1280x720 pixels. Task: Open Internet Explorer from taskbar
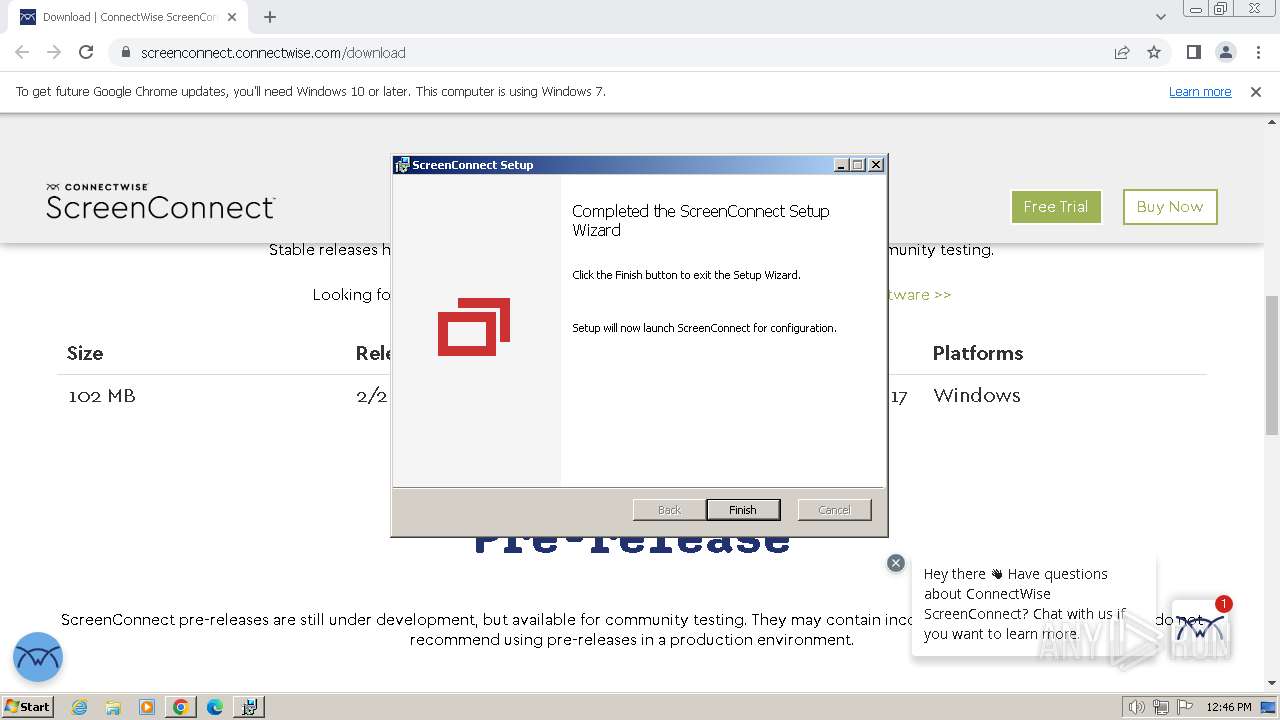[80, 707]
